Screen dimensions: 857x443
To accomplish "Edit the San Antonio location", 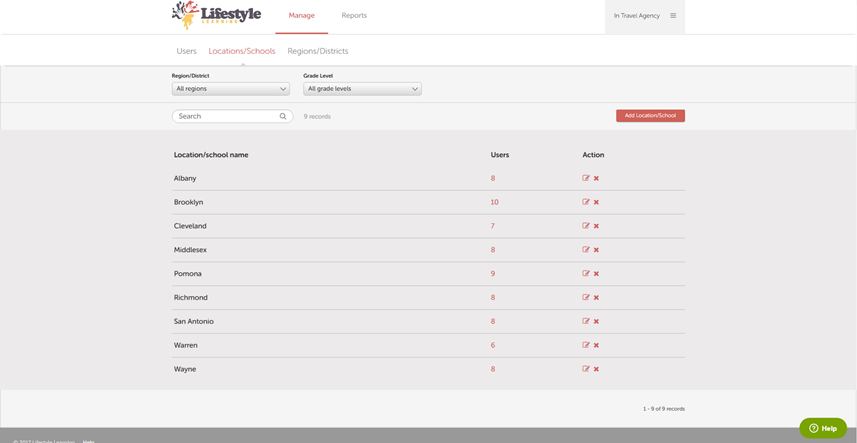I will click(586, 322).
